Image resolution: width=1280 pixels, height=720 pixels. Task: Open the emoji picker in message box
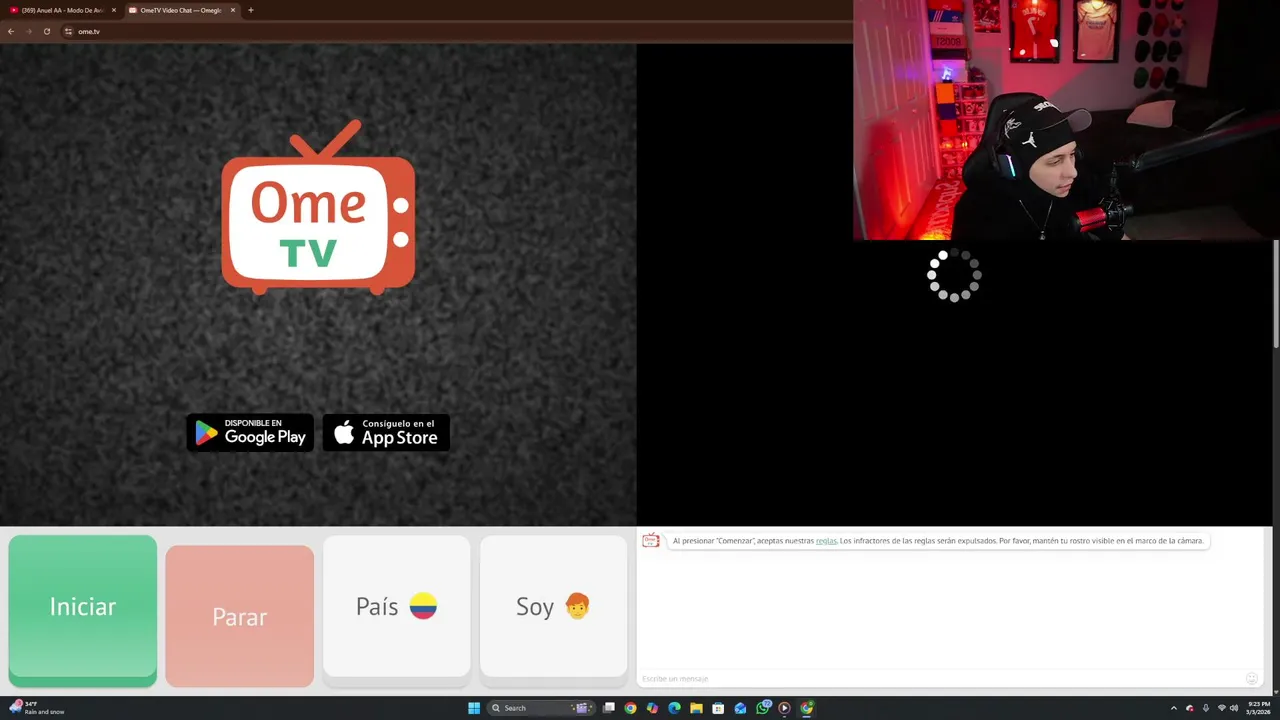(1252, 679)
